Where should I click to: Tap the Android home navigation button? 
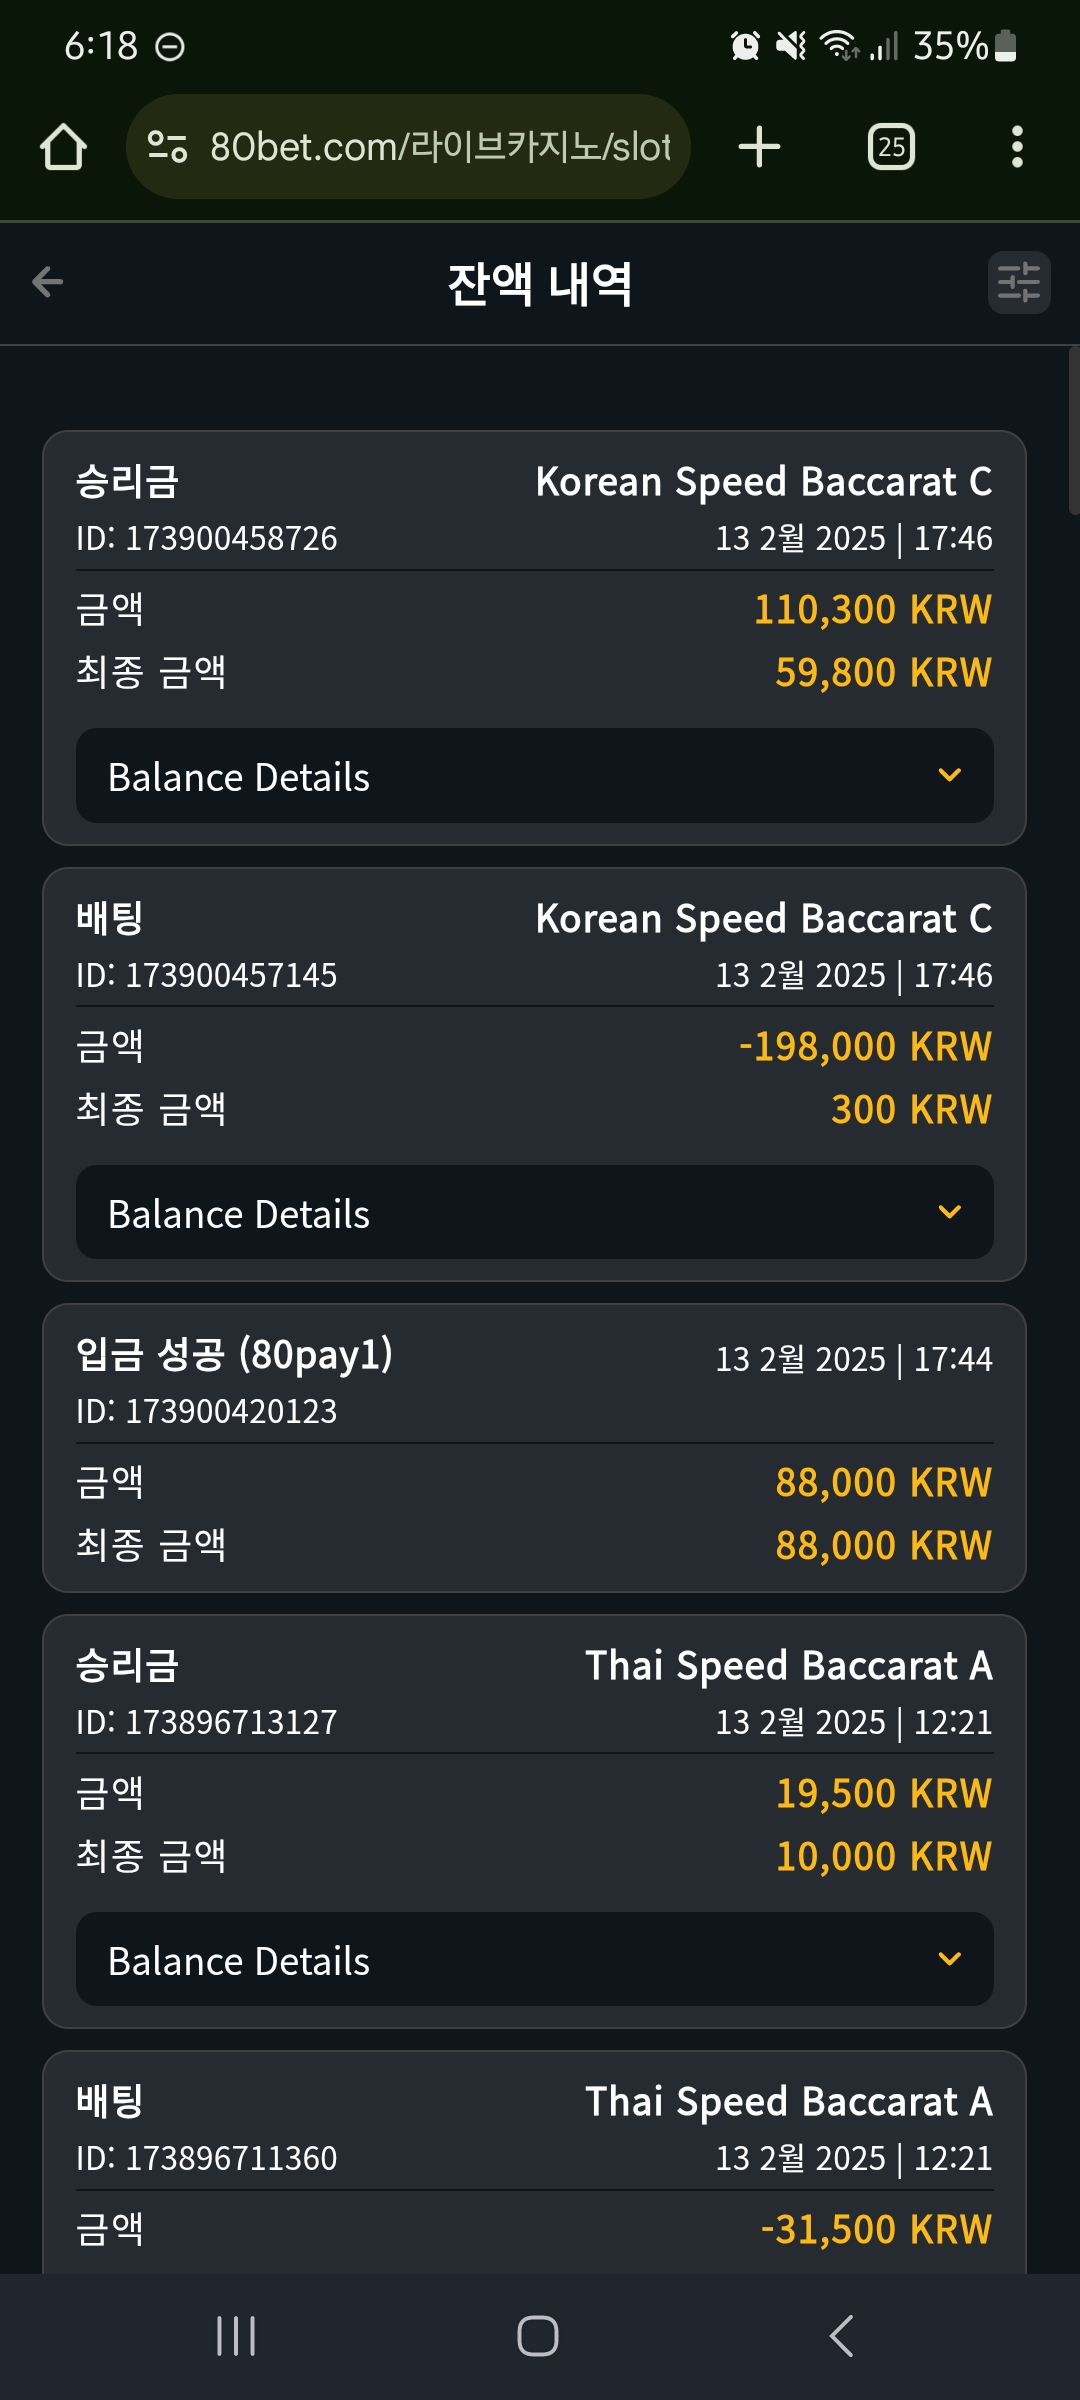coord(538,2336)
